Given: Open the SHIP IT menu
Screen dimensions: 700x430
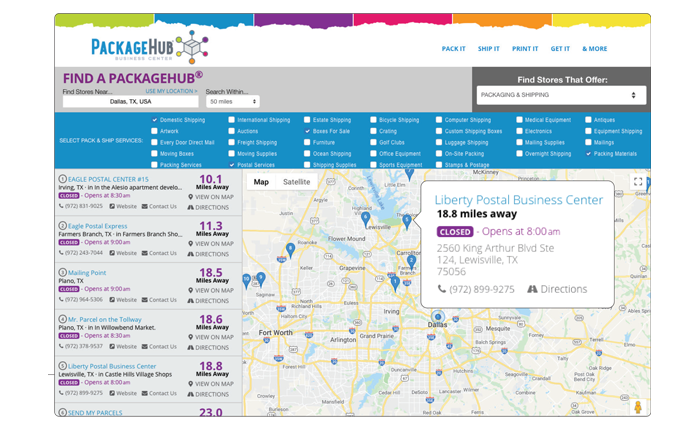Looking at the screenshot, I should pyautogui.click(x=488, y=49).
